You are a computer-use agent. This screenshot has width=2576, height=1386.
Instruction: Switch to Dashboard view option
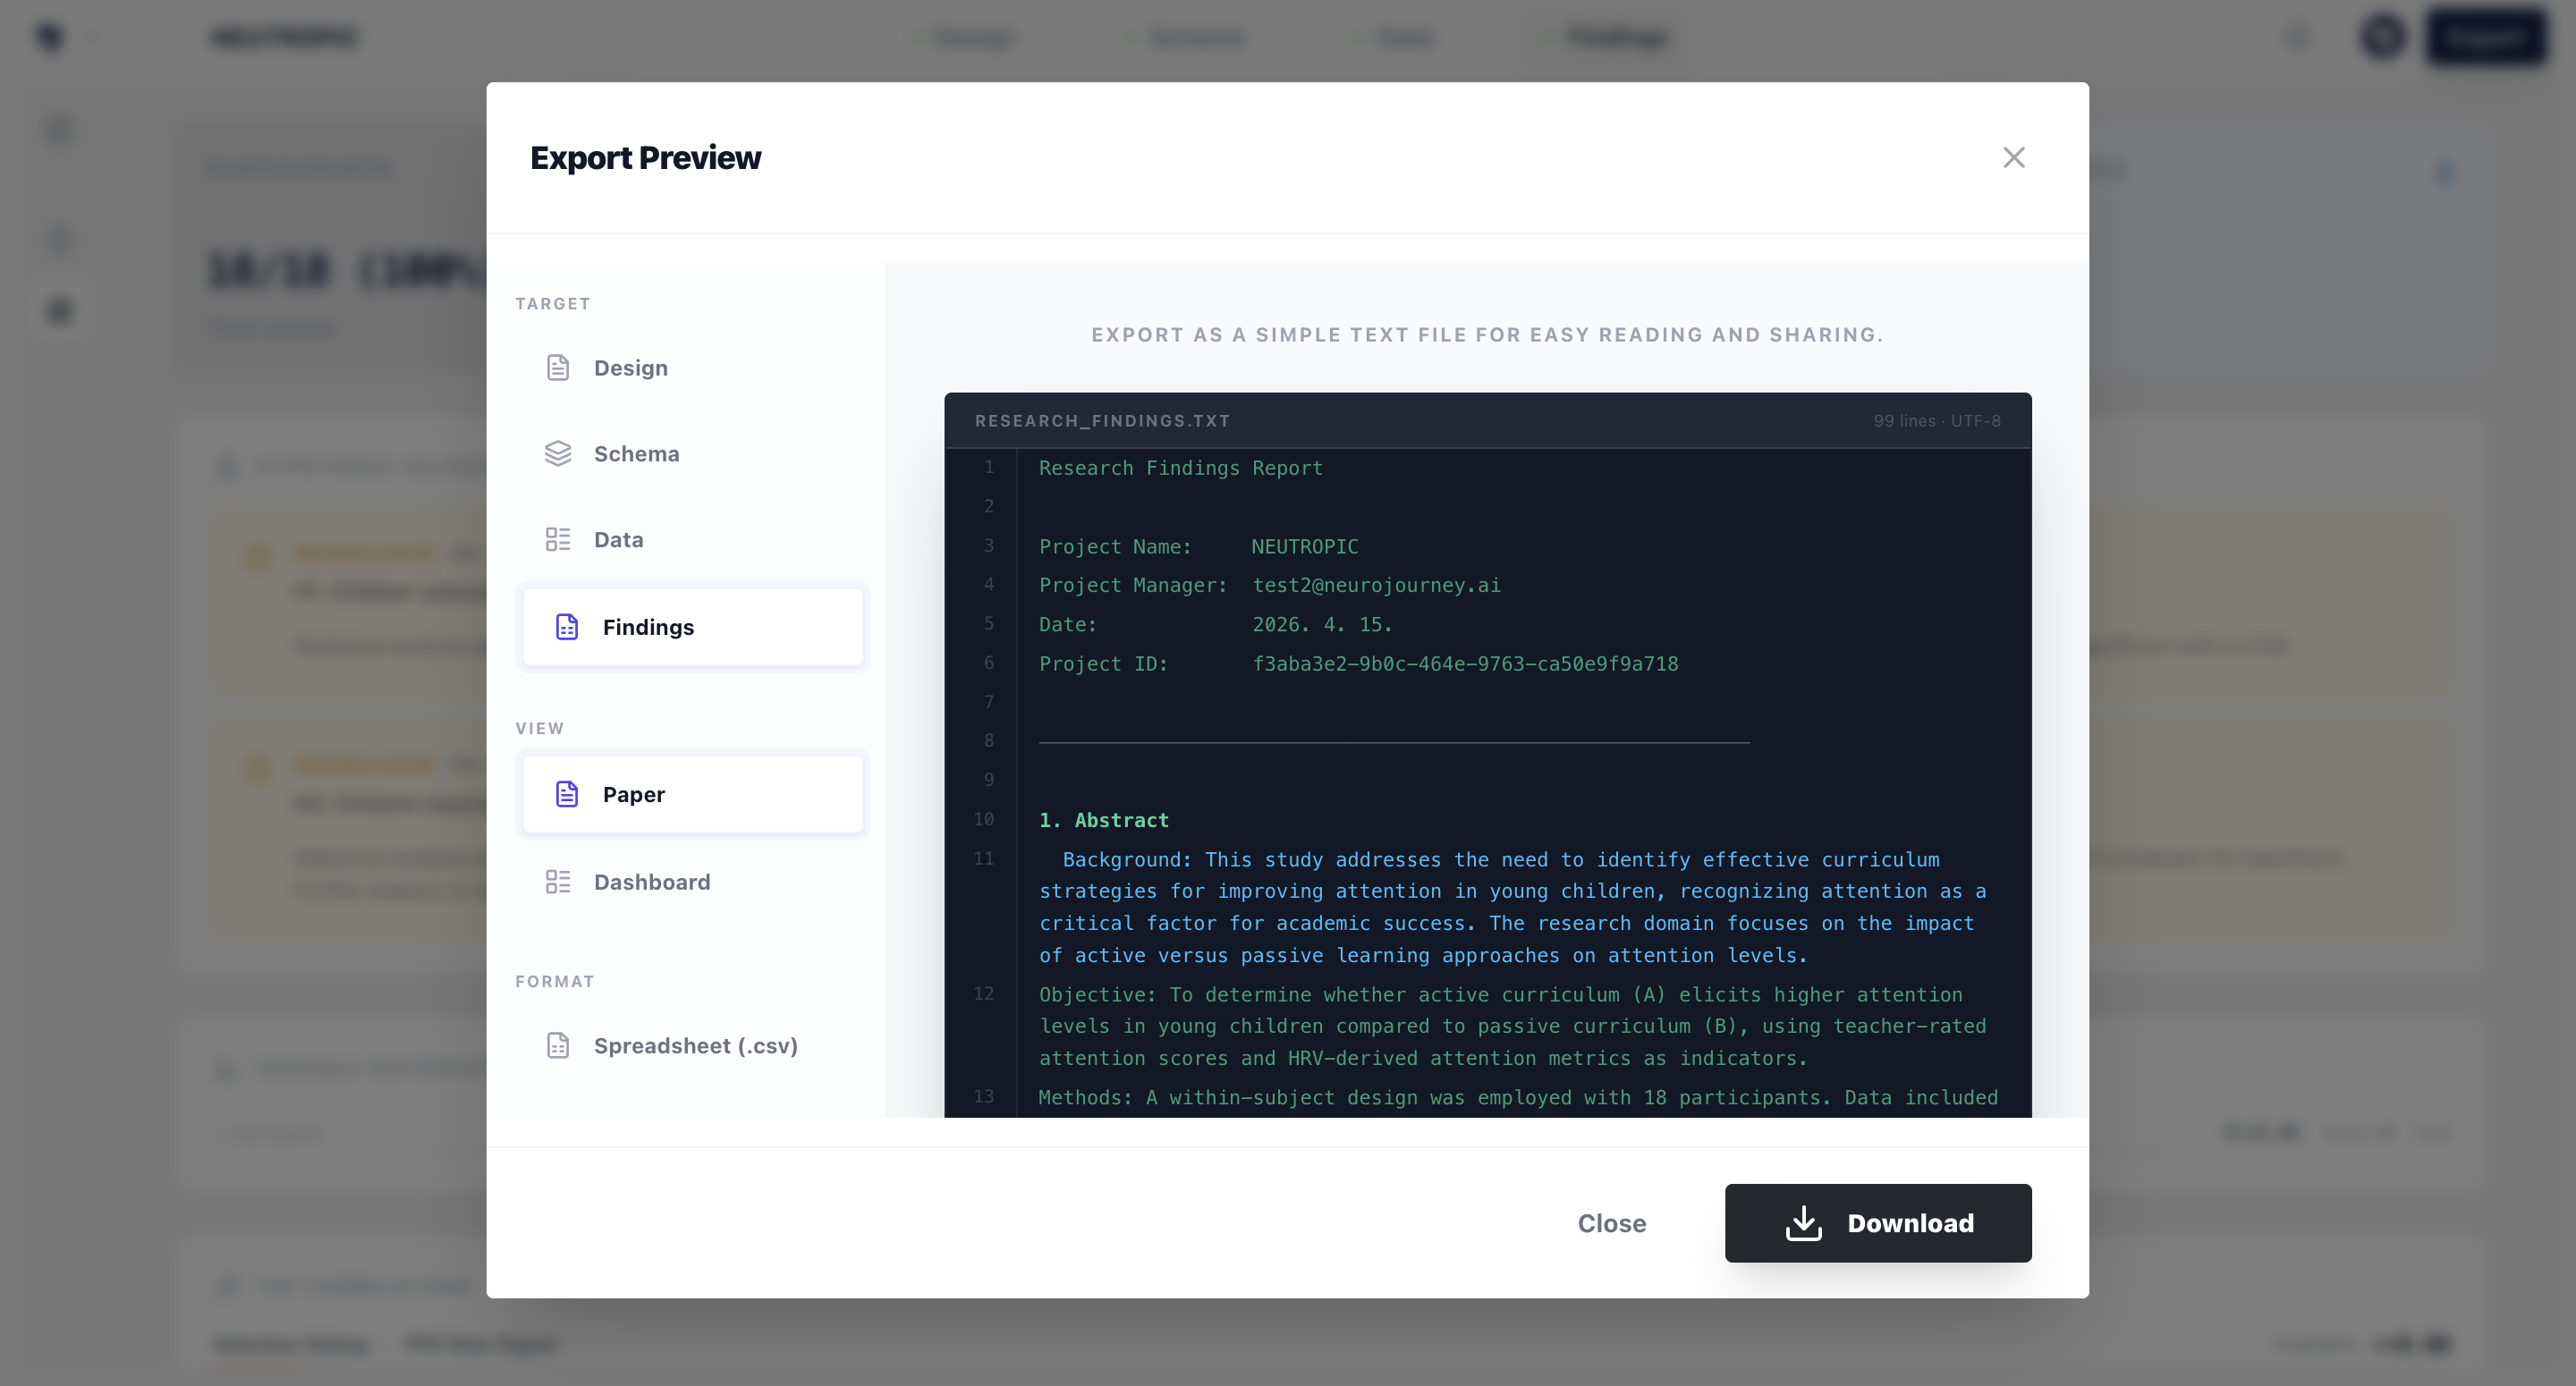coord(651,882)
